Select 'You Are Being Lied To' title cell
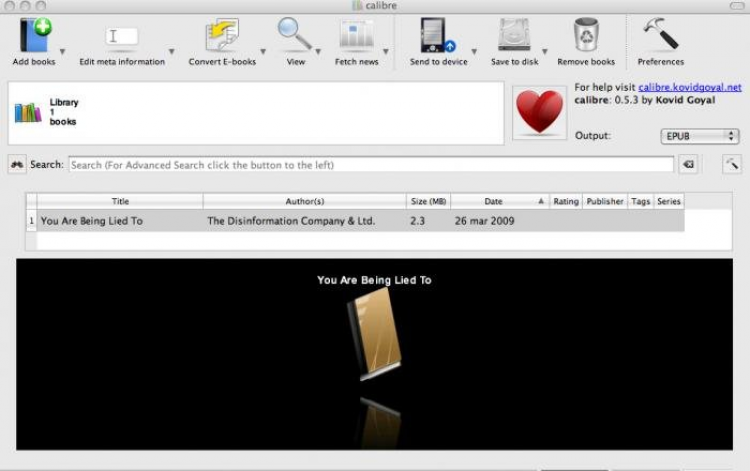This screenshot has width=750, height=471. [120, 221]
